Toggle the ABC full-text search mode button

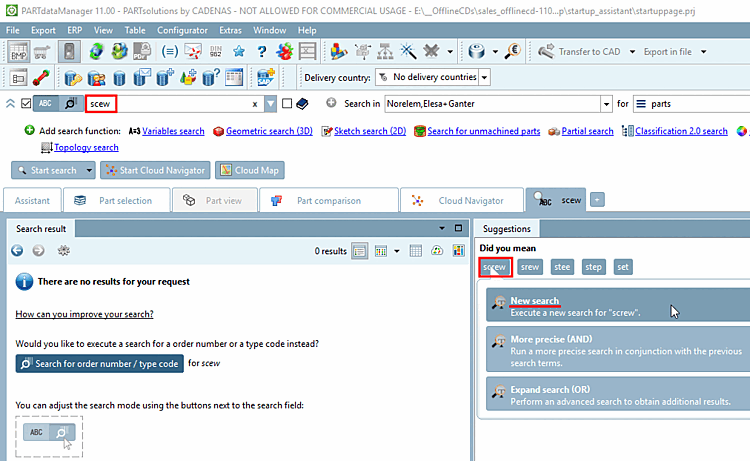click(45, 103)
